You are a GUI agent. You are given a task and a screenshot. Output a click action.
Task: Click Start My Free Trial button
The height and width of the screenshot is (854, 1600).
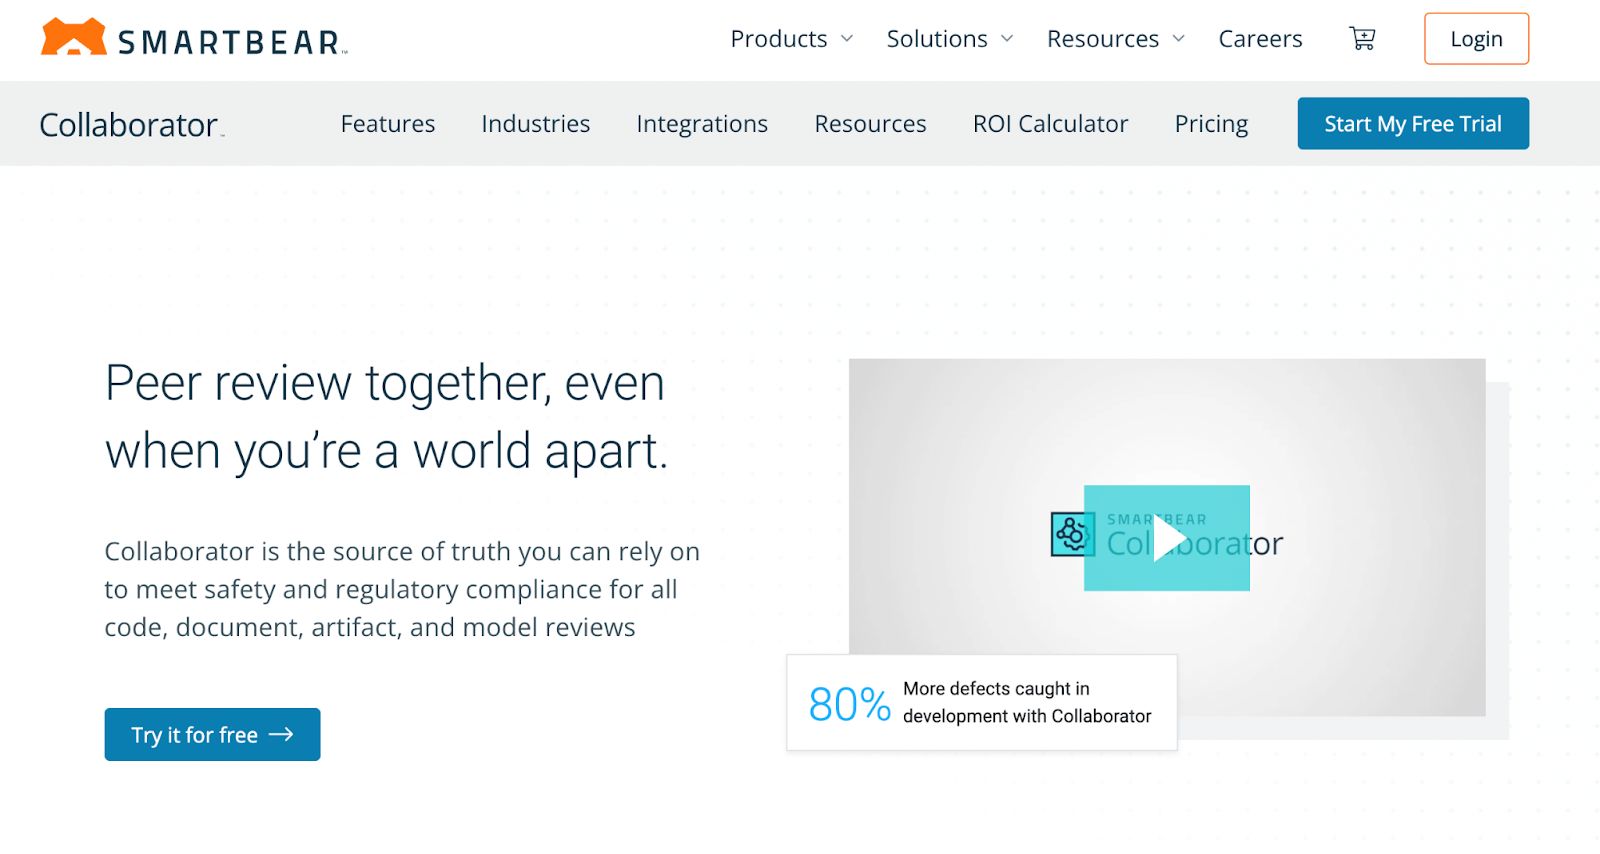coord(1413,124)
